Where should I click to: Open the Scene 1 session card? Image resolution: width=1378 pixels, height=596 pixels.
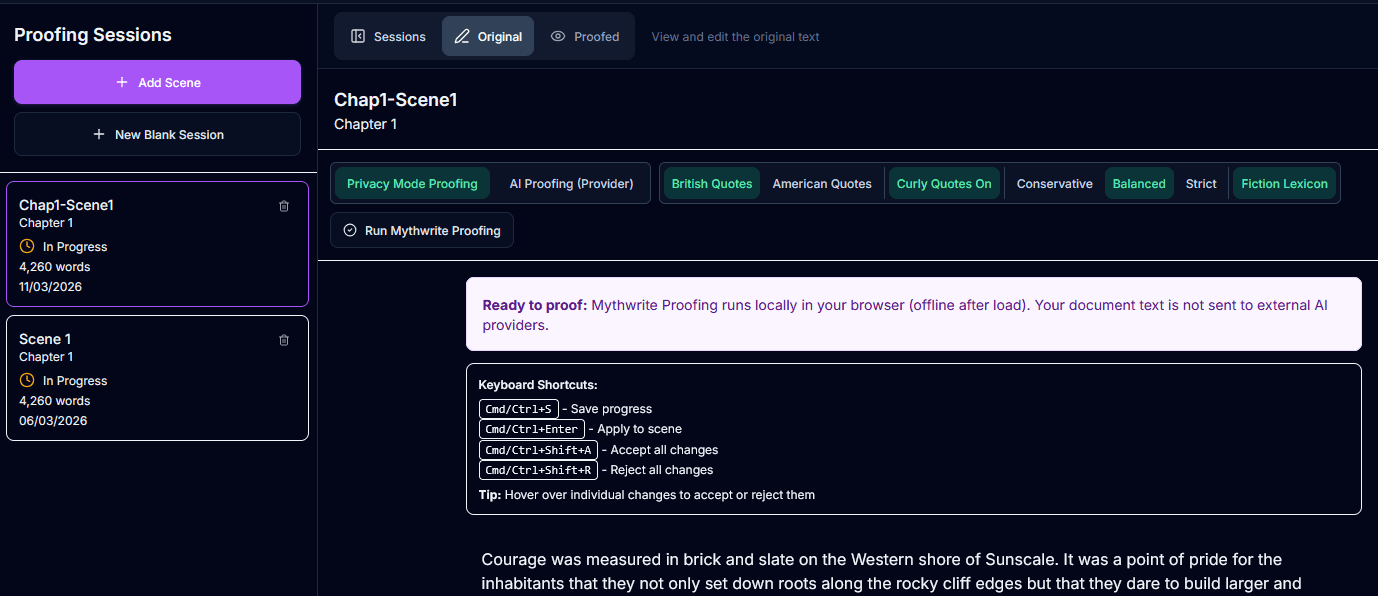point(157,378)
